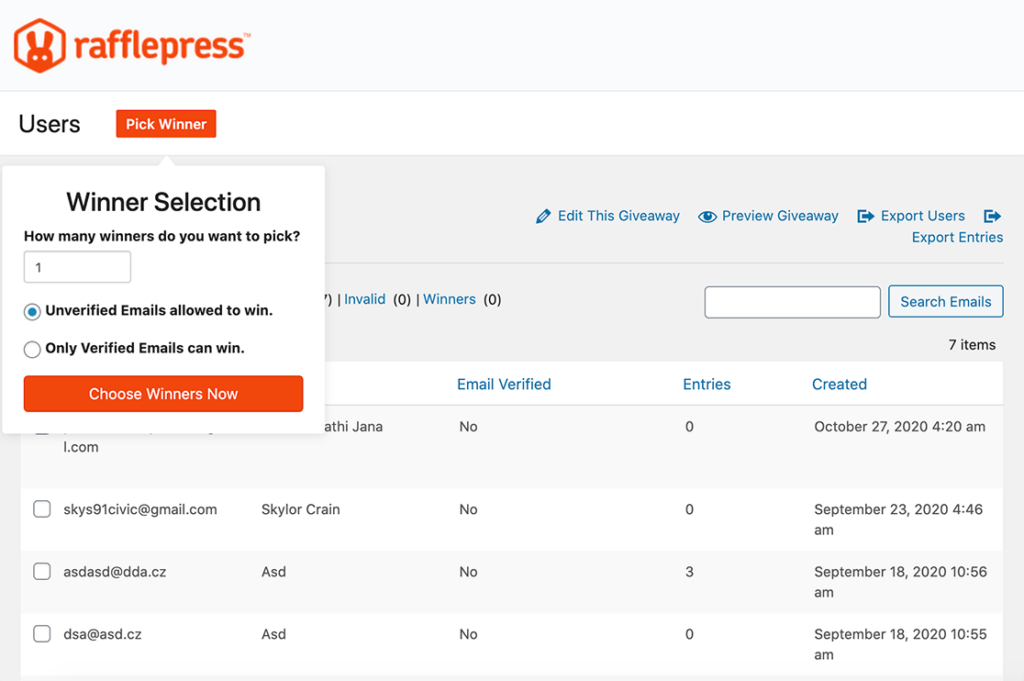Sort by the Email Verified column

(504, 384)
